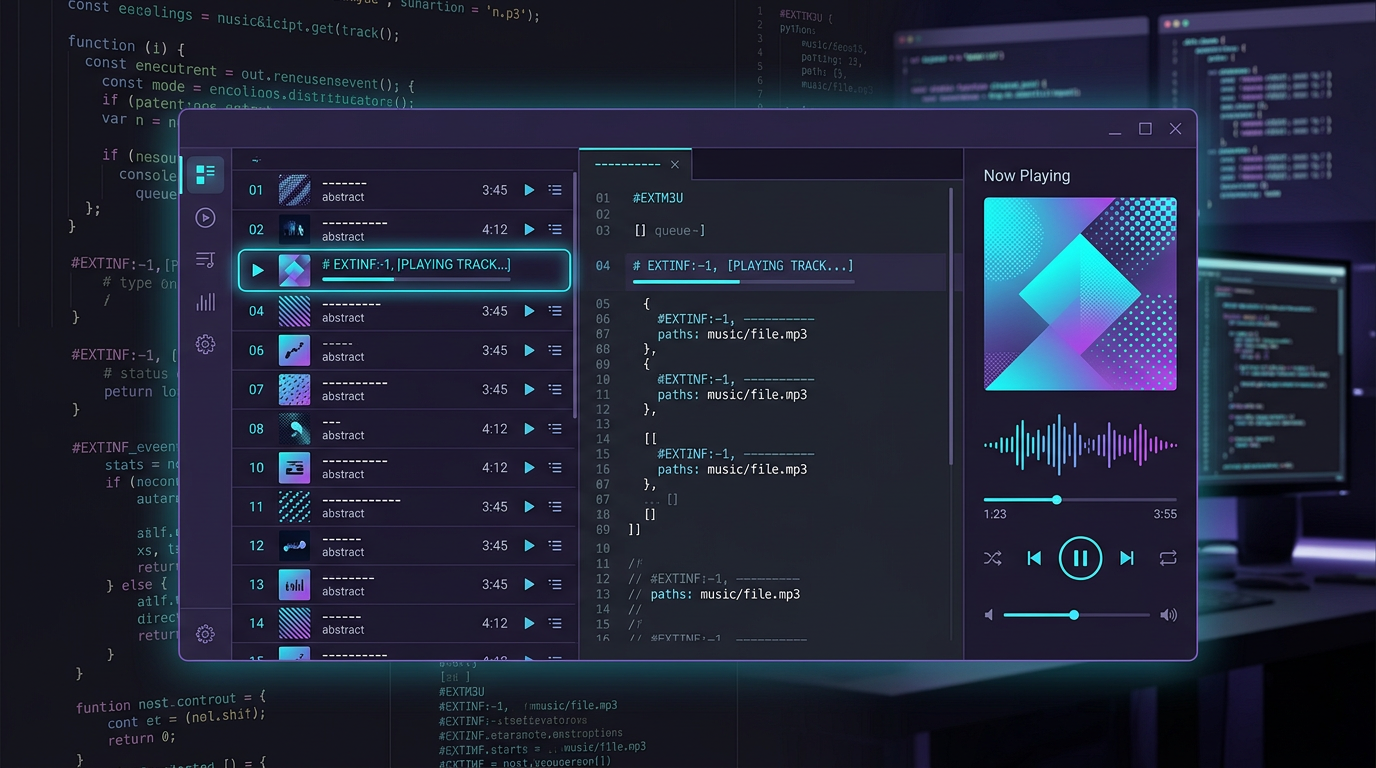This screenshot has height=768, width=1376.
Task: Open the playlist queue sidebar icon
Action: 205,260
